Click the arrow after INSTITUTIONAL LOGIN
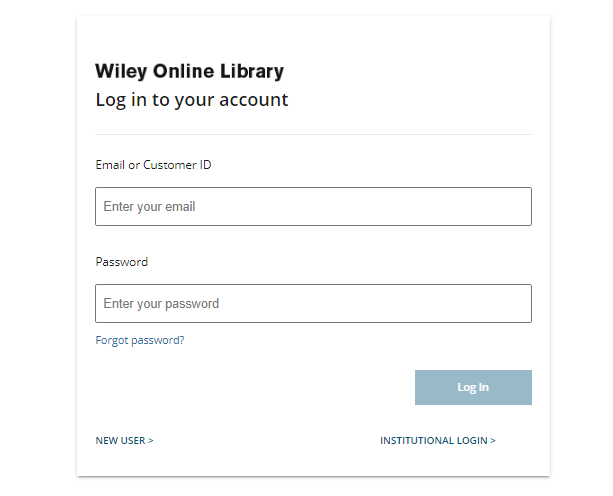 [493, 440]
